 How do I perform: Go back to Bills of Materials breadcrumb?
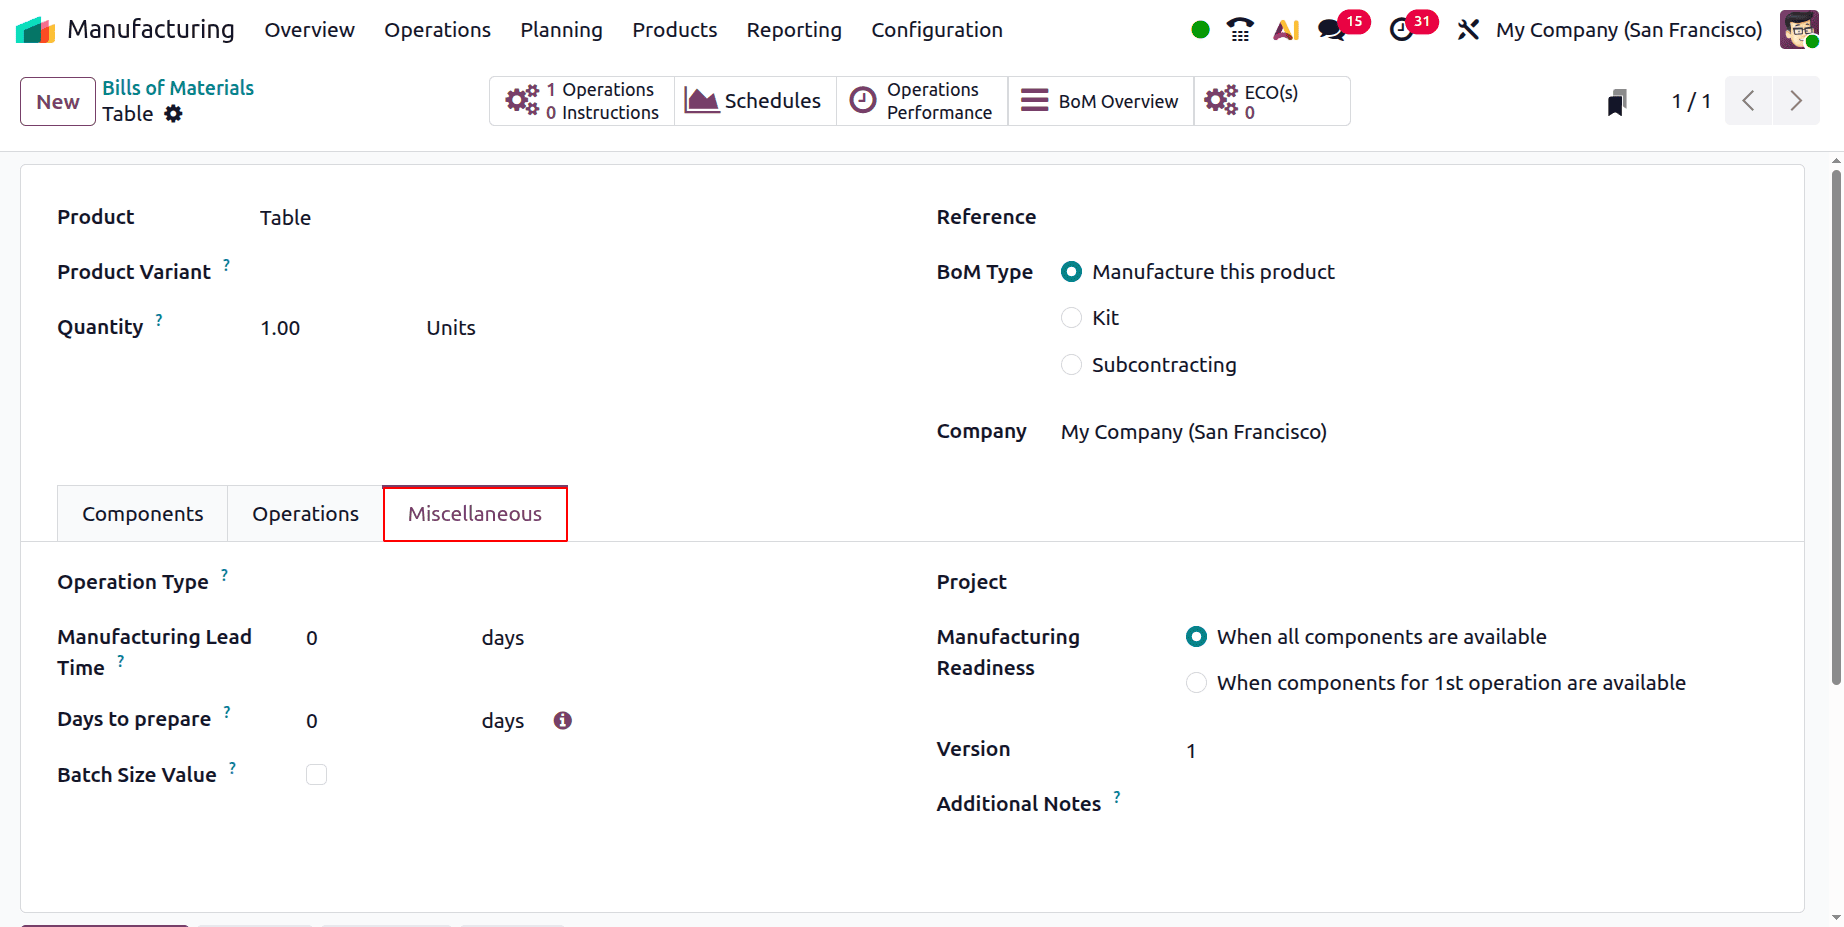click(178, 88)
